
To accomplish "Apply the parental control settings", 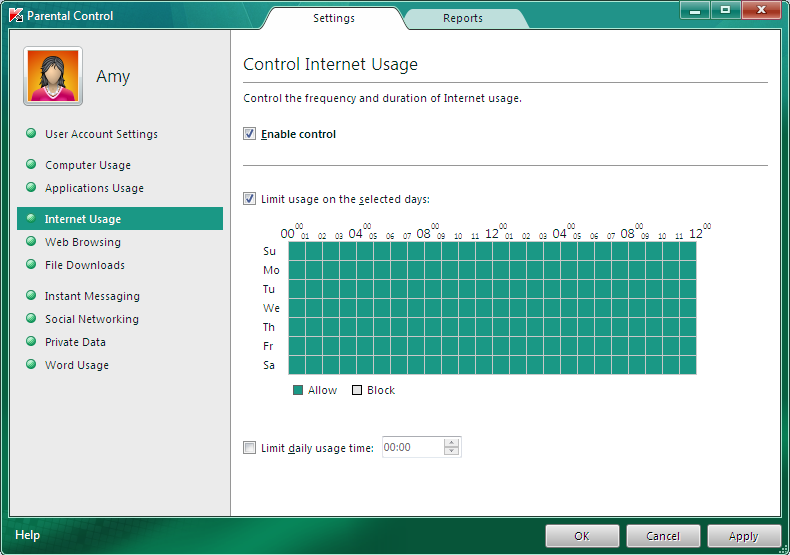I will point(744,536).
